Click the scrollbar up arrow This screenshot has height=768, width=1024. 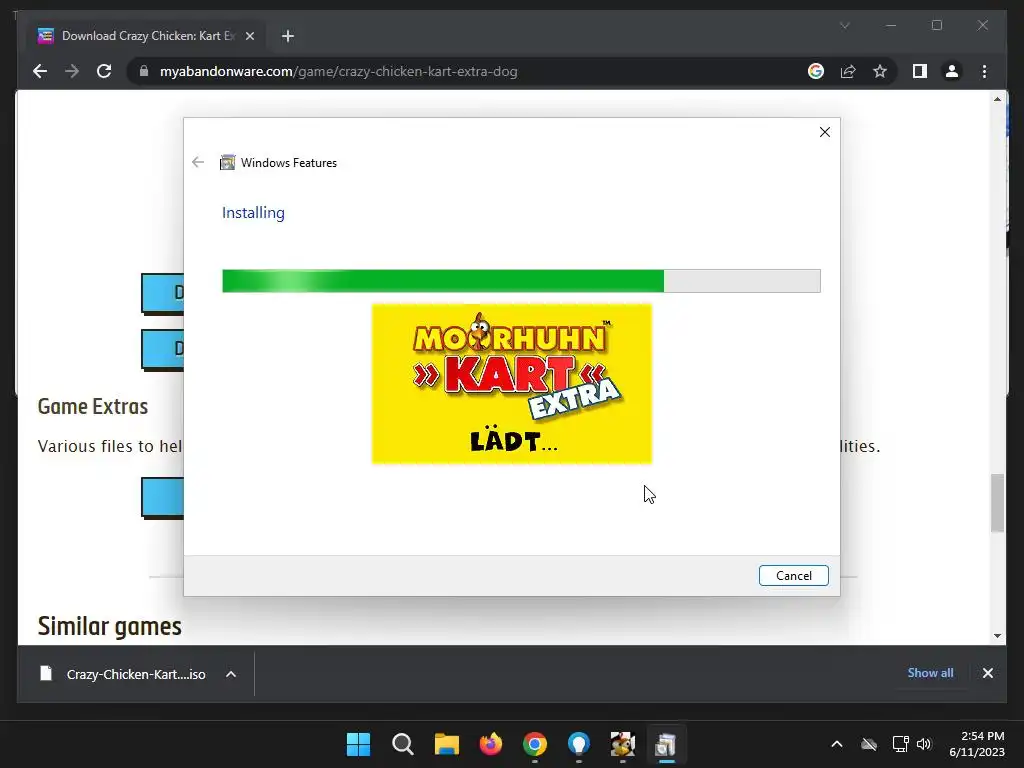[997, 99]
